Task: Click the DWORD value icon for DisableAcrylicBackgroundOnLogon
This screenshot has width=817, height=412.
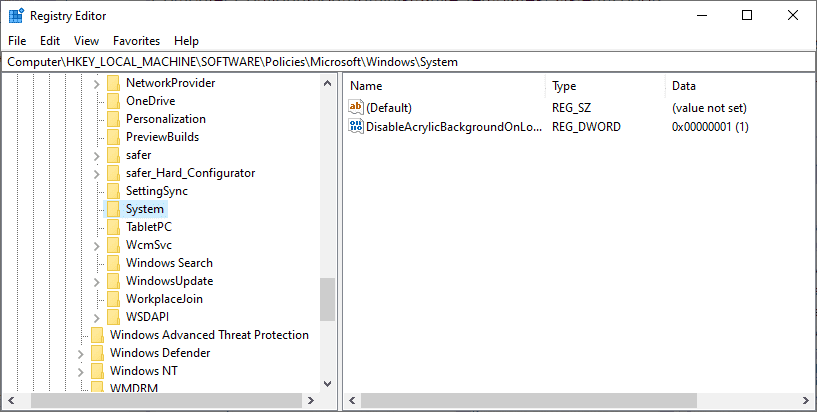Action: point(357,127)
